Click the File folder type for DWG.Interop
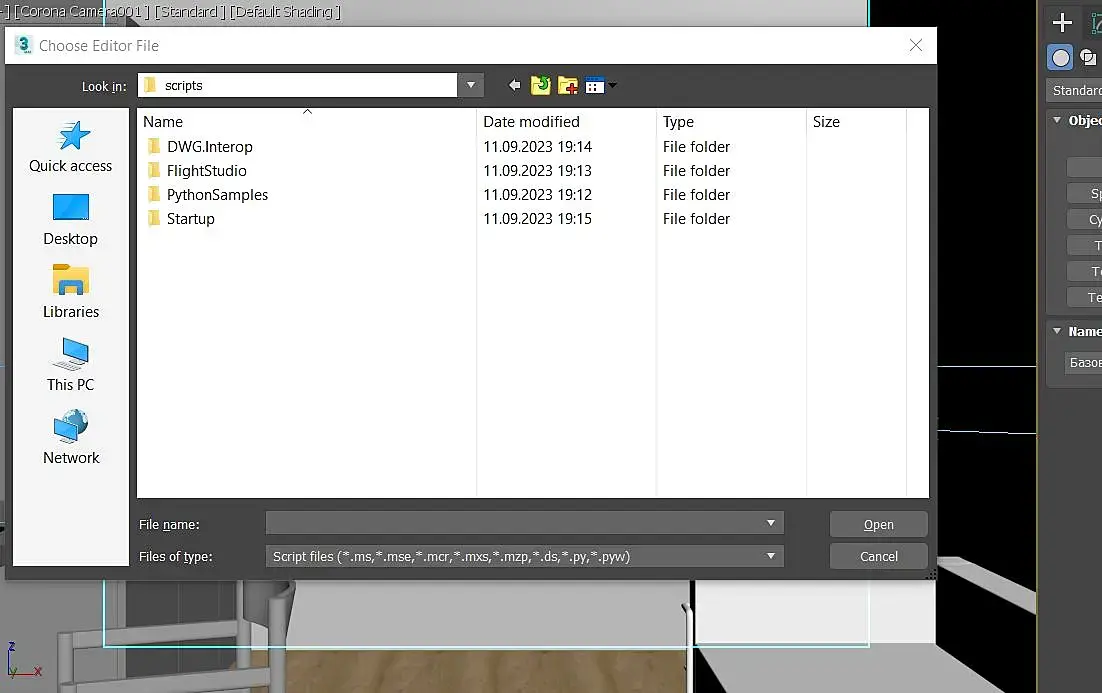This screenshot has width=1102, height=693. [696, 147]
